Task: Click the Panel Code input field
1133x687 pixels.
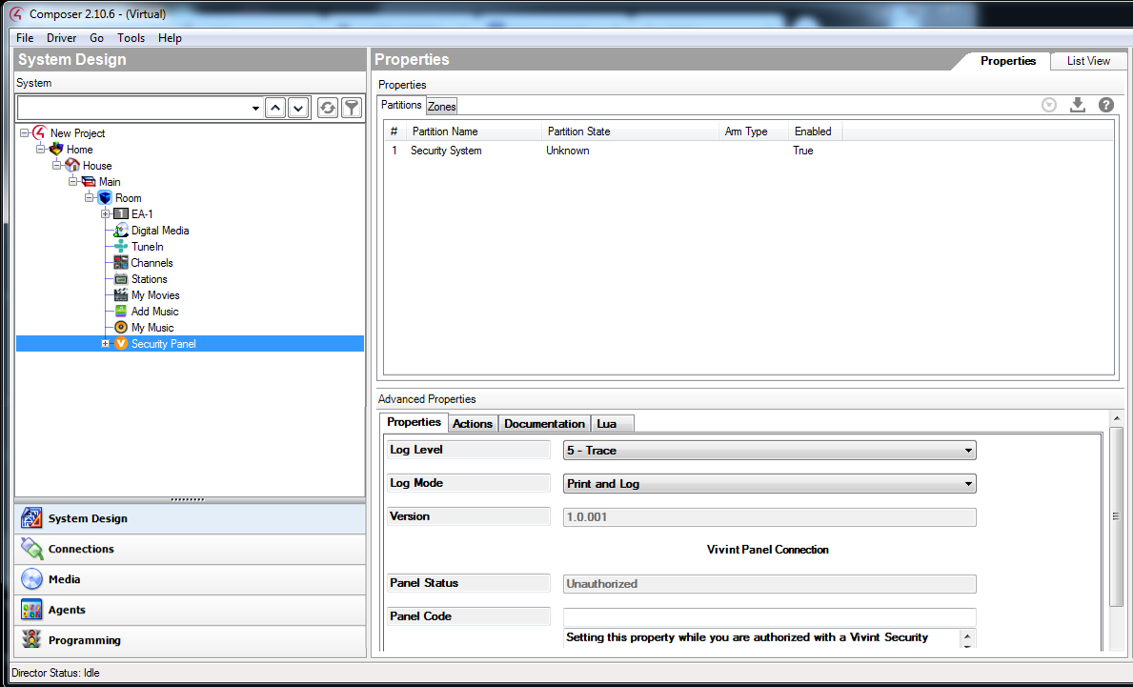Action: (769, 617)
